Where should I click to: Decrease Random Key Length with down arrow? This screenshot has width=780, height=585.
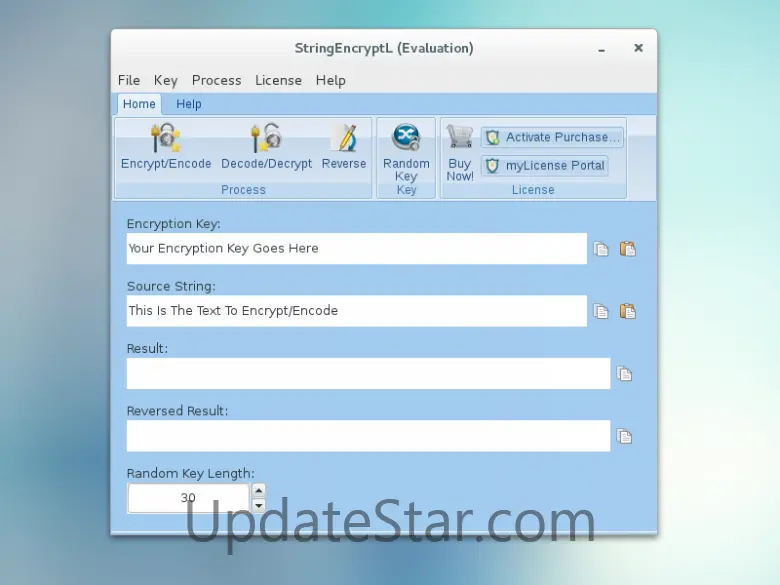tap(259, 505)
